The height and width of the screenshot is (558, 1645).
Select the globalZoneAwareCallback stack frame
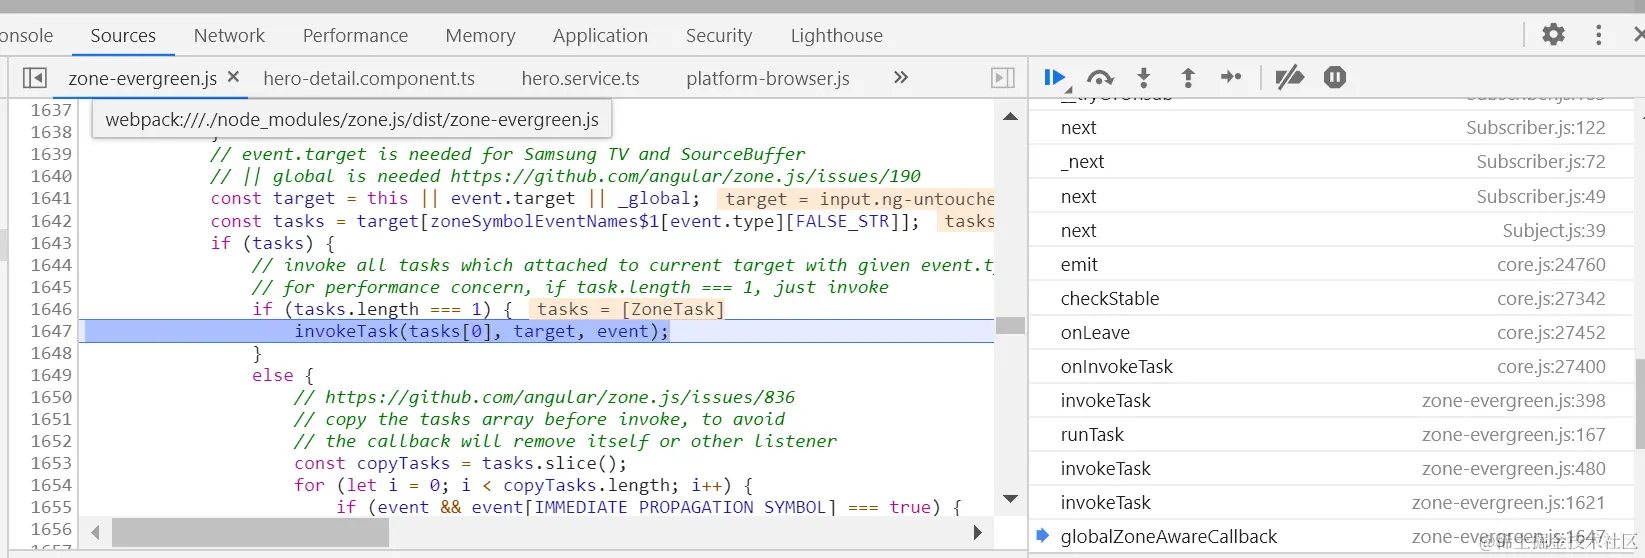[x=1331, y=537]
